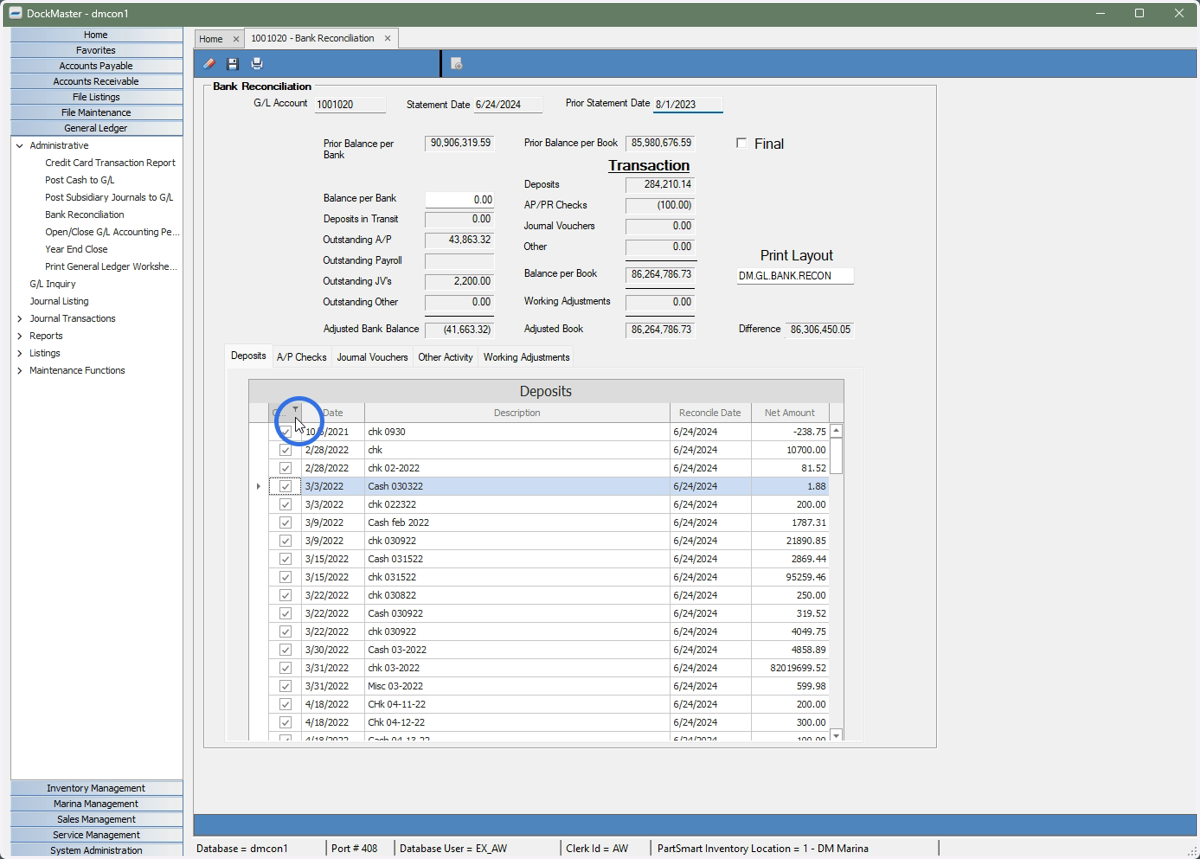1200x859 pixels.
Task: Uncheck the chk 0930 deposit row checkbox
Action: click(x=285, y=432)
